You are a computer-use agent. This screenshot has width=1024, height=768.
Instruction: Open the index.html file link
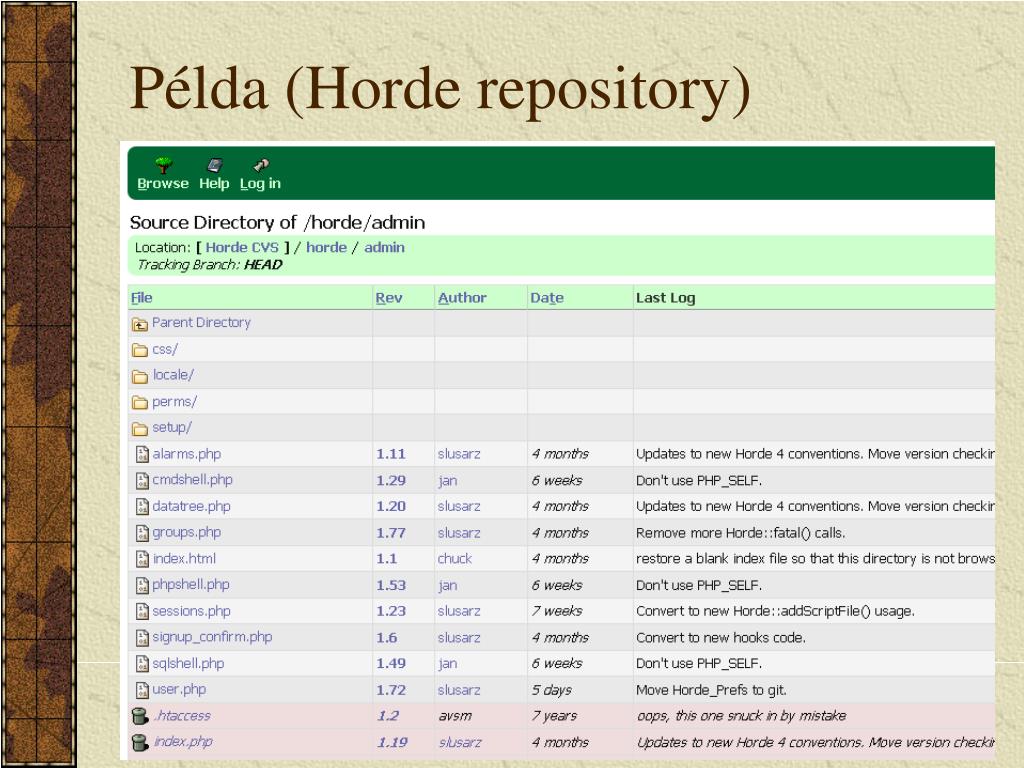[x=184, y=558]
